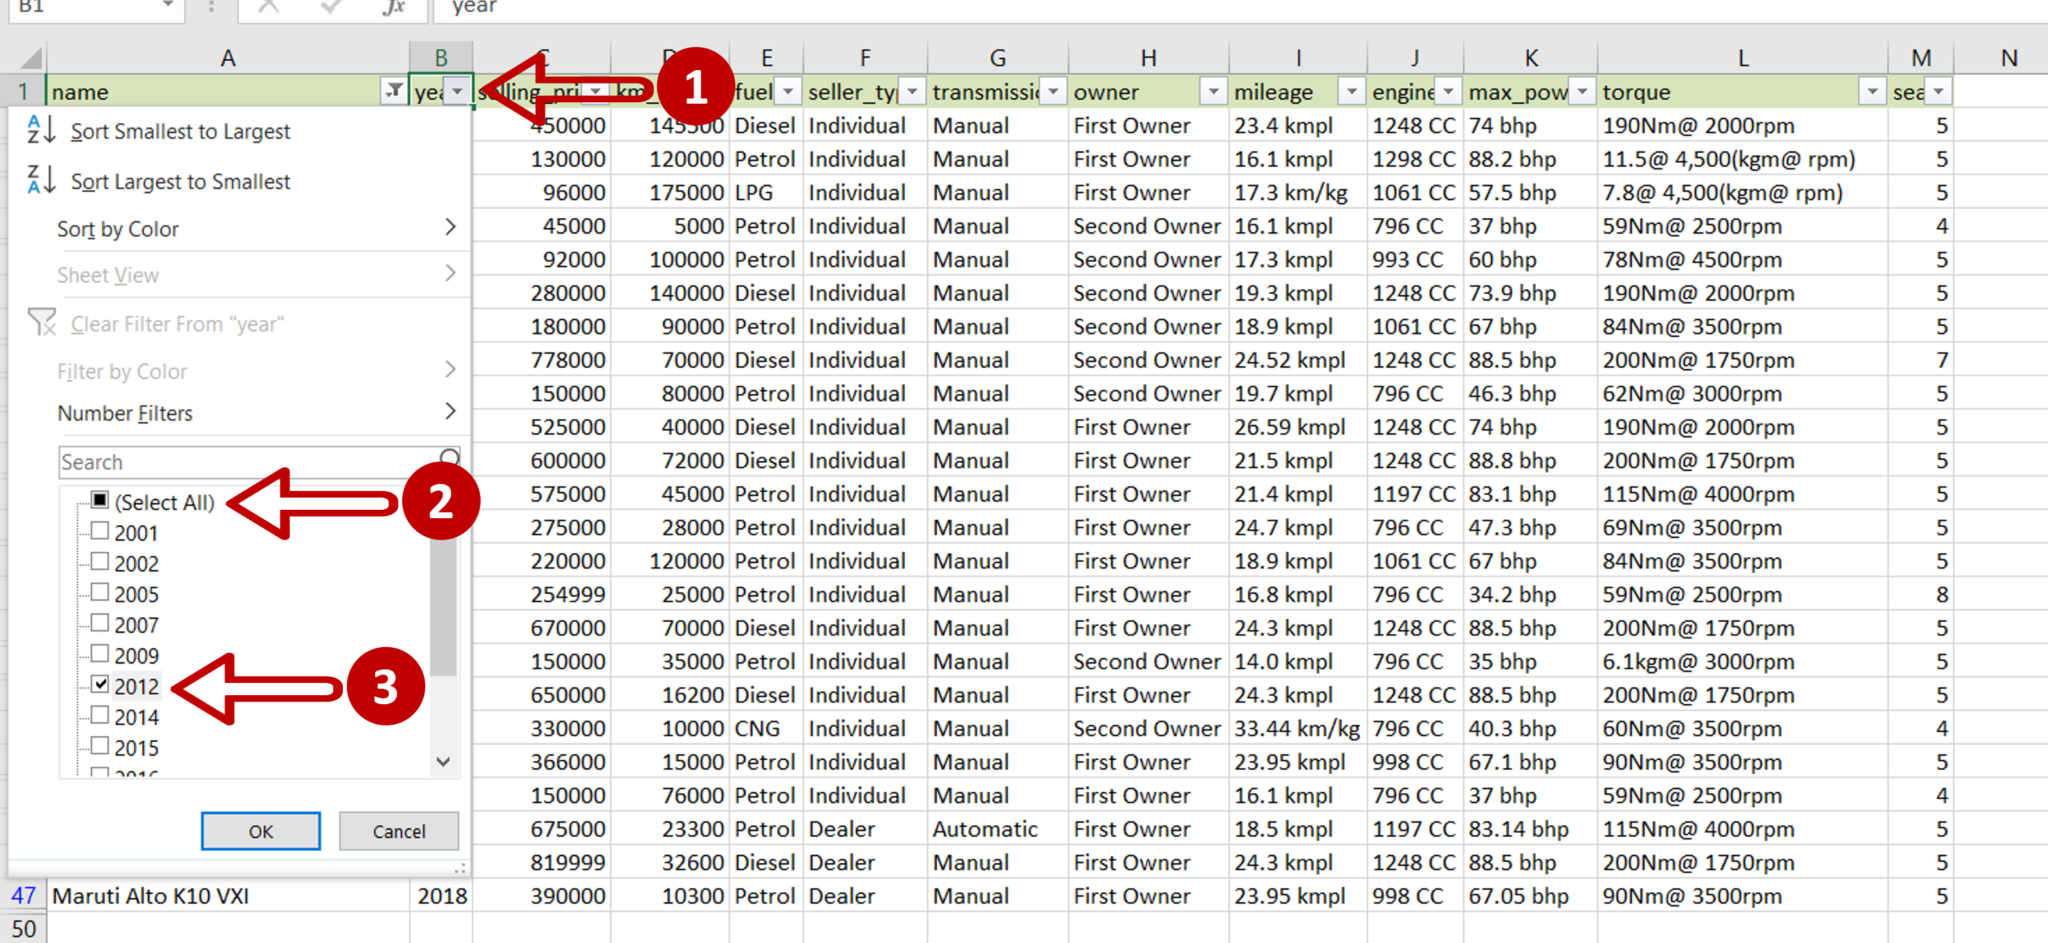Viewport: 2048px width, 943px height.
Task: Click the Cancel button in the filter menu
Action: point(398,831)
